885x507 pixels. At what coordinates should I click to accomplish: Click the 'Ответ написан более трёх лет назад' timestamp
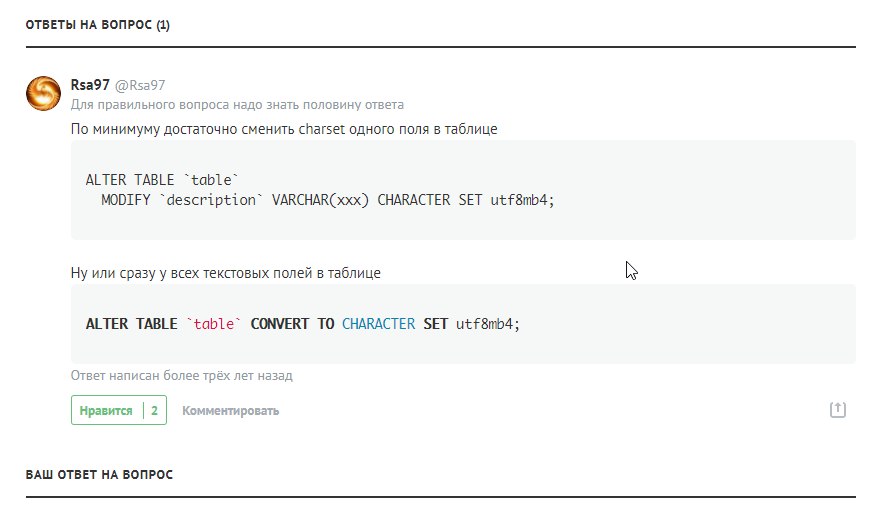182,375
